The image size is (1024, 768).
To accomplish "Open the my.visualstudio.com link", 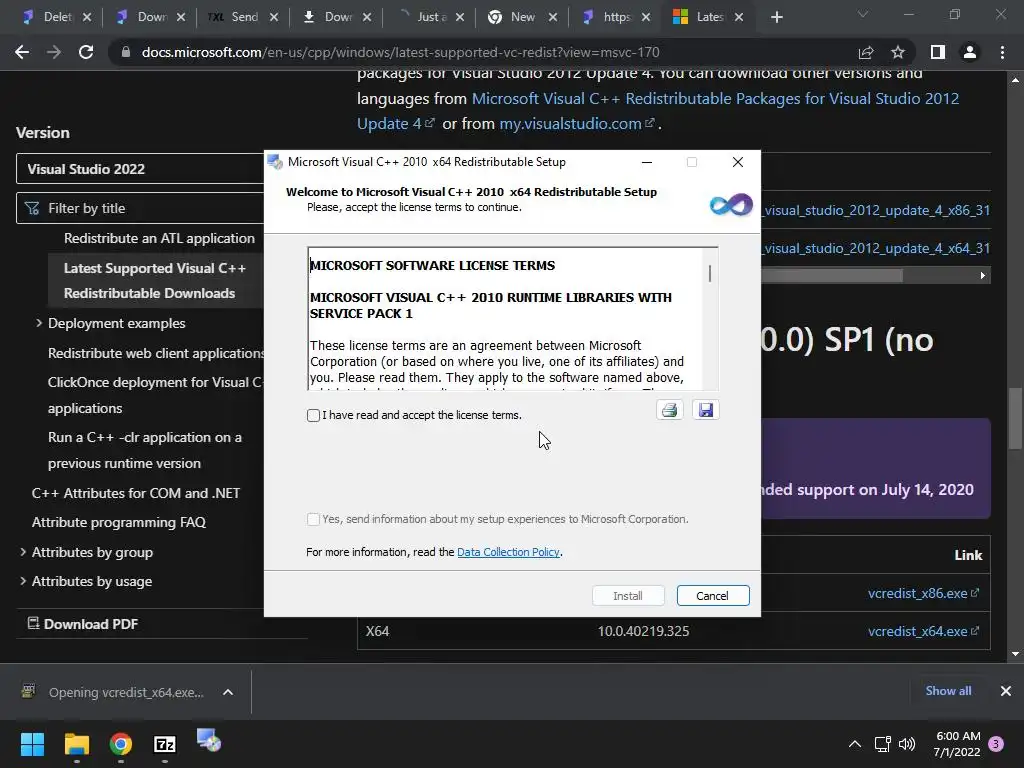I will tap(576, 123).
